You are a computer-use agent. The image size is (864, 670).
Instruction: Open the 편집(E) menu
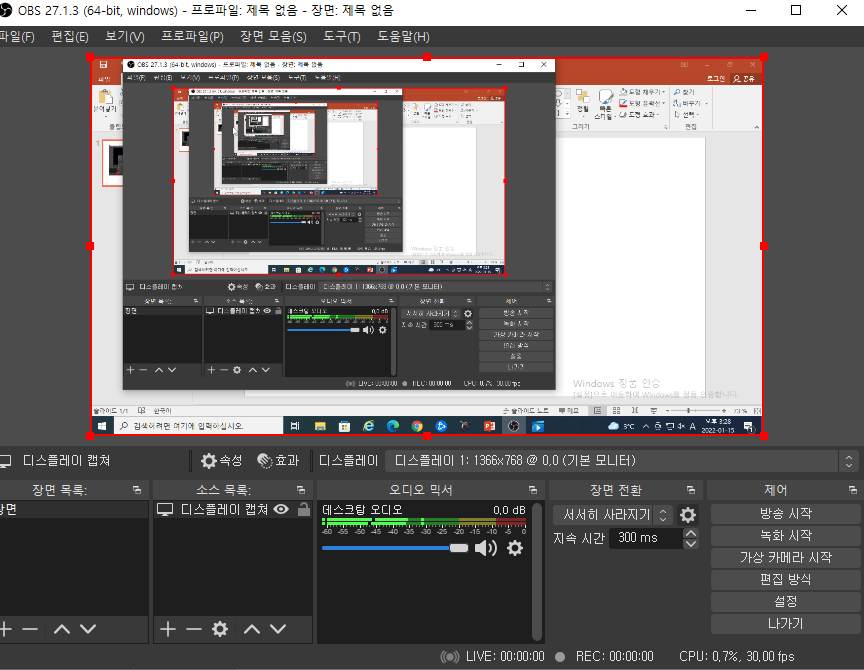70,36
